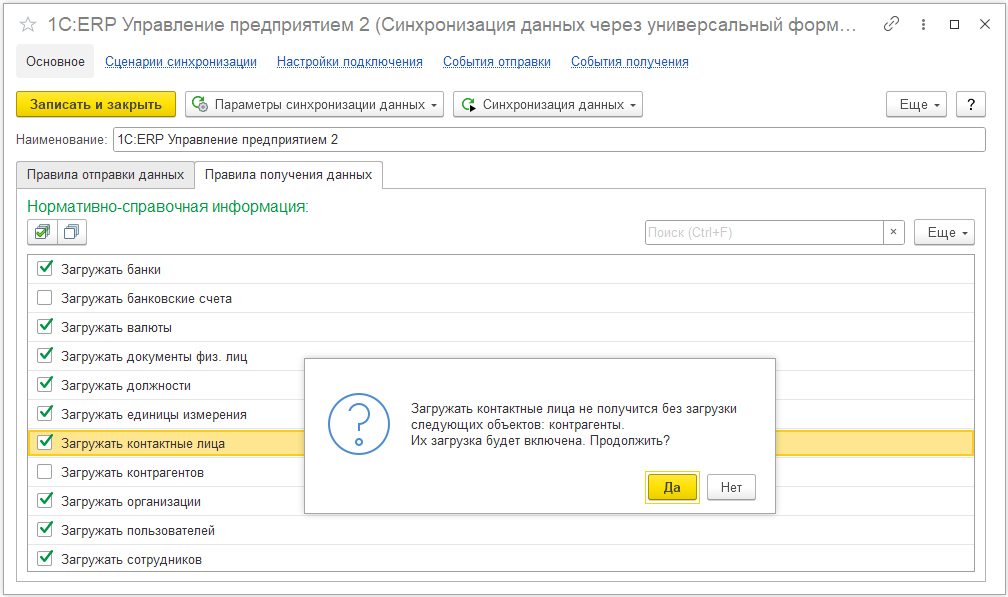Switch to 'Правила отправки данных' tab
Viewport: 1008px width, 597px height.
click(105, 175)
